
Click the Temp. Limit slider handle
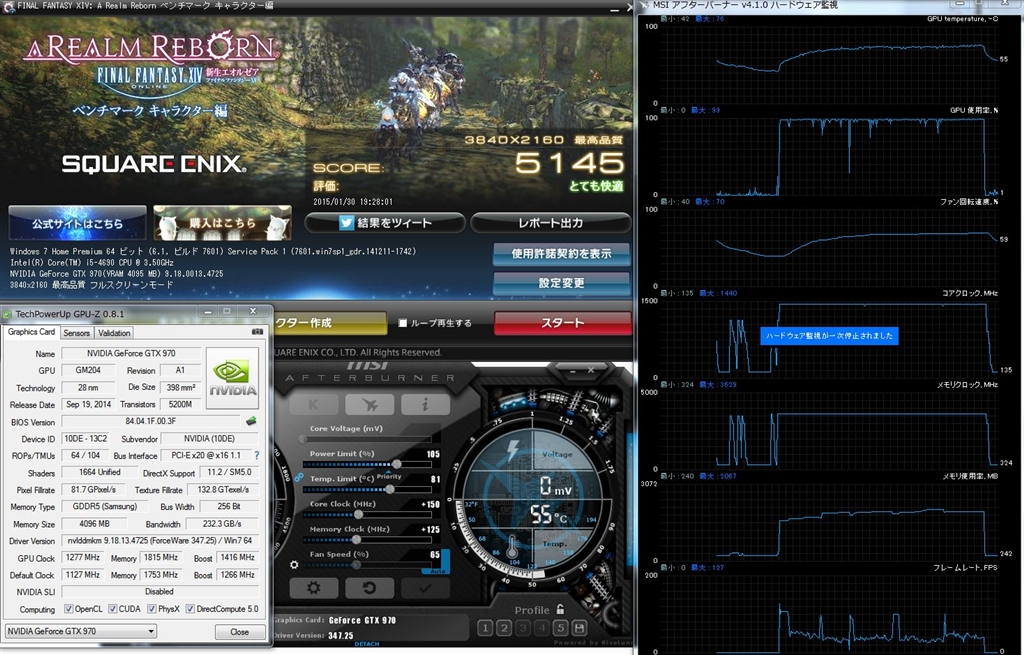coord(390,489)
